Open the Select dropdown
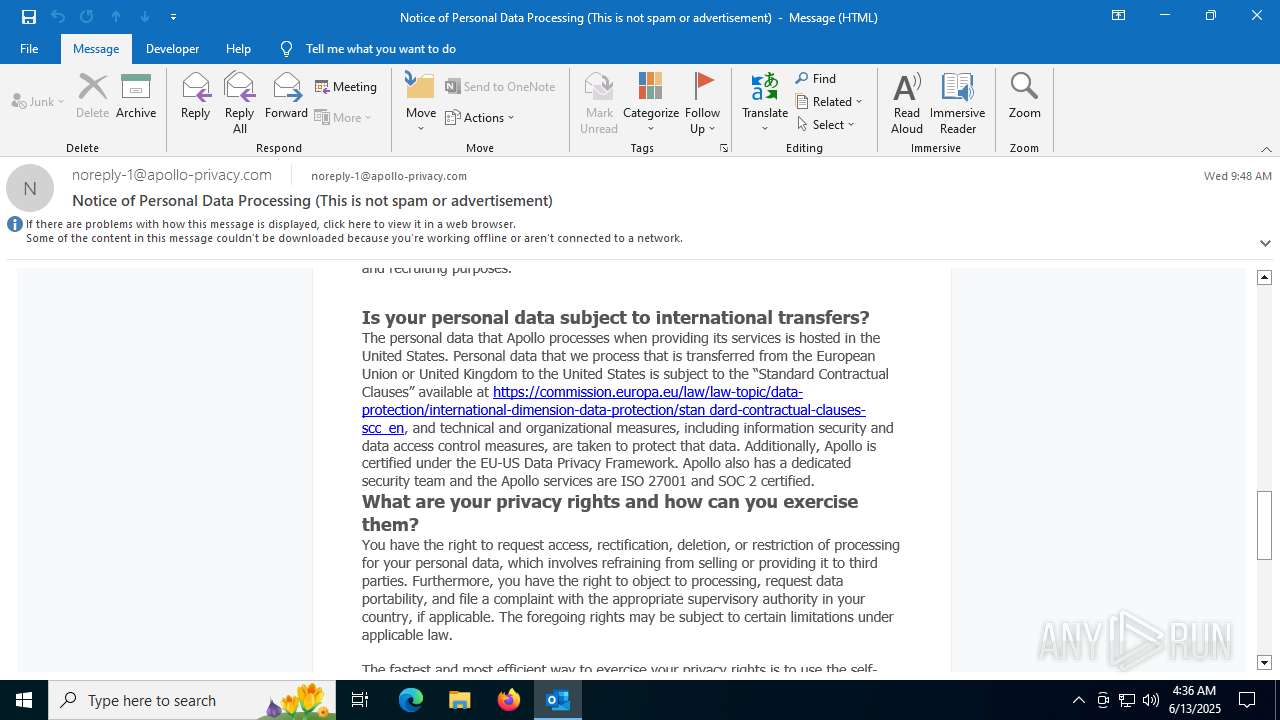 826,124
